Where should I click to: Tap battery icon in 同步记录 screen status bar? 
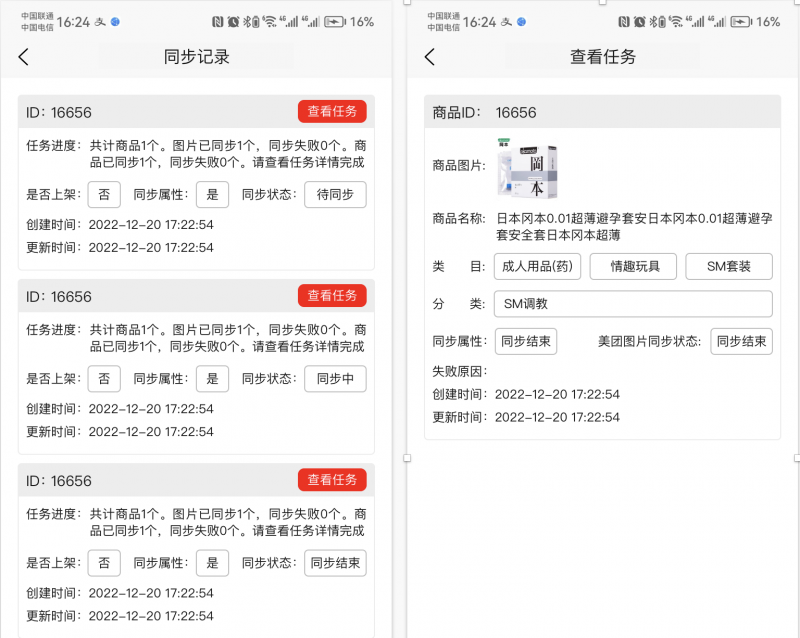[335, 22]
